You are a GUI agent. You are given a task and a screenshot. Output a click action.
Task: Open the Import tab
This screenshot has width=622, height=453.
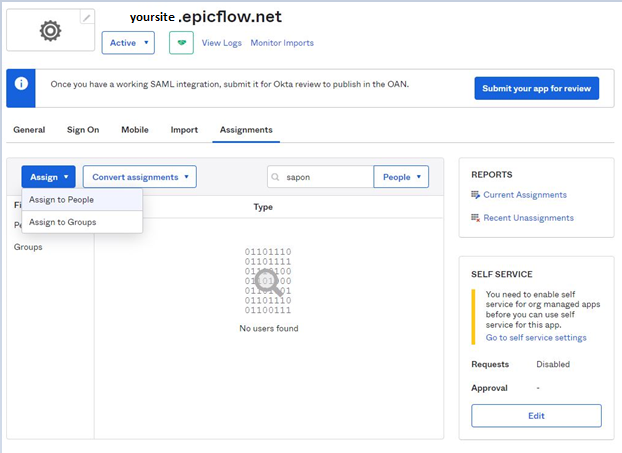click(184, 130)
